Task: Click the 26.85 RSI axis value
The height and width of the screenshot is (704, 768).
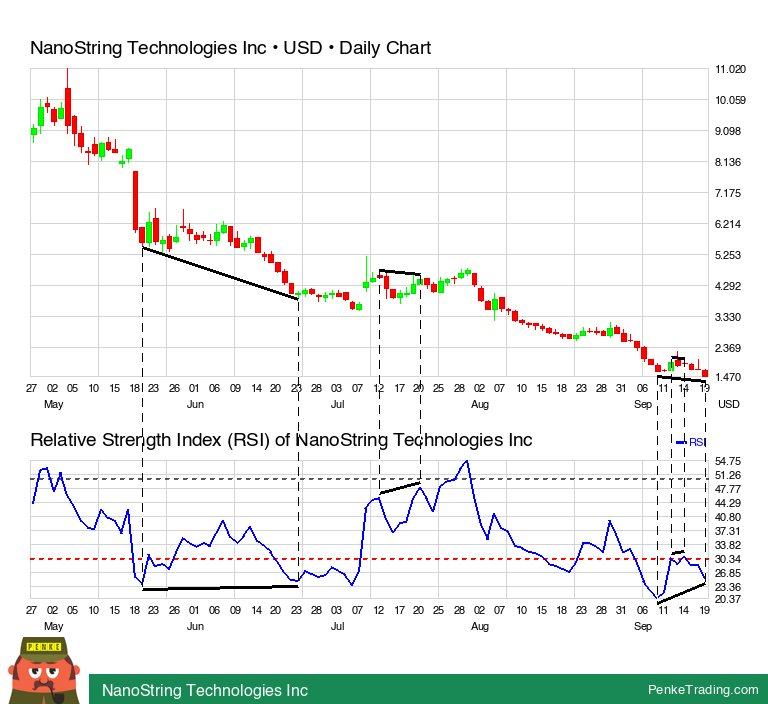Action: (x=728, y=573)
